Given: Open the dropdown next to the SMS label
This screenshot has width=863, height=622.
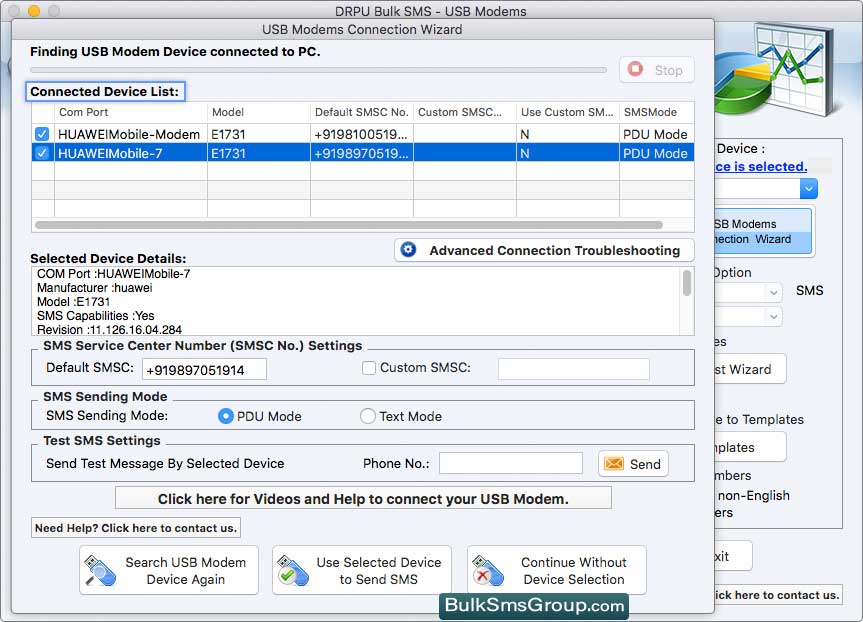Looking at the screenshot, I should coord(773,292).
